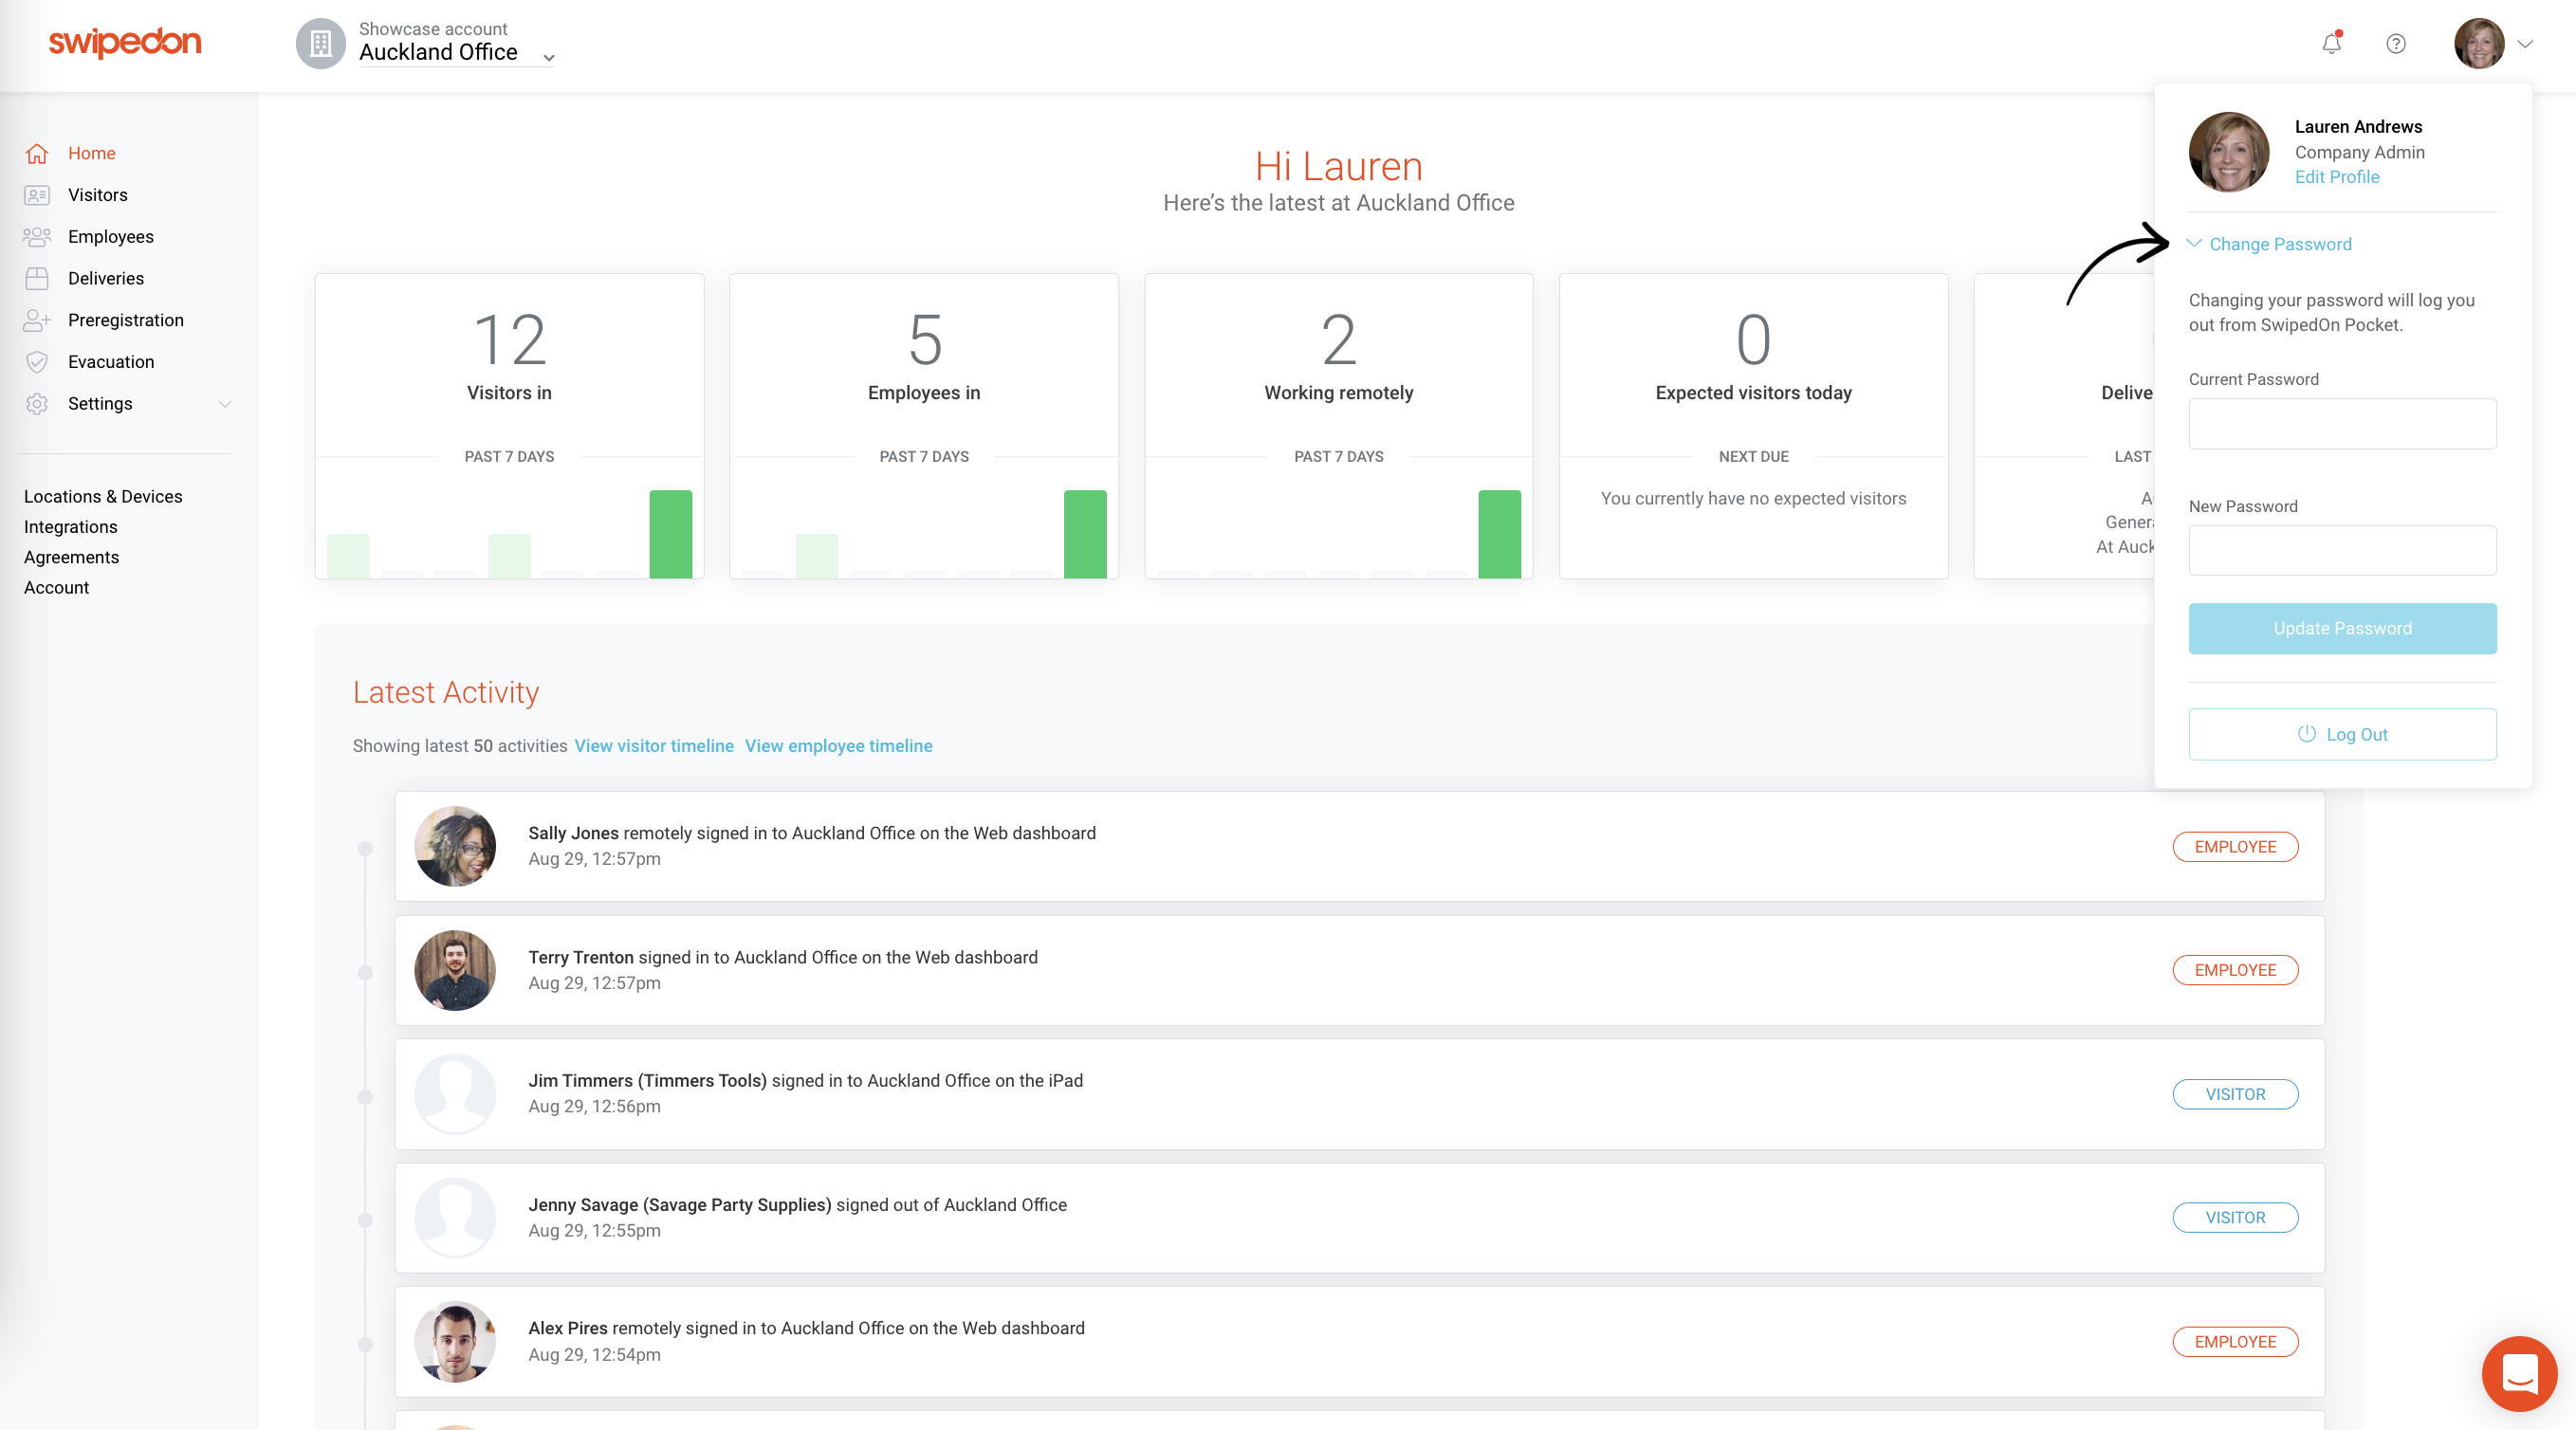The height and width of the screenshot is (1430, 2576).
Task: Click the power icon on Log Out
Action: [x=2305, y=733]
